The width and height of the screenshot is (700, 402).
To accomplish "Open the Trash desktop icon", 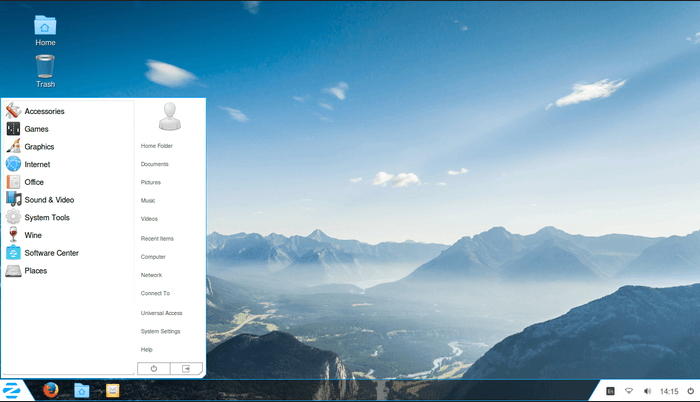I will point(45,71).
